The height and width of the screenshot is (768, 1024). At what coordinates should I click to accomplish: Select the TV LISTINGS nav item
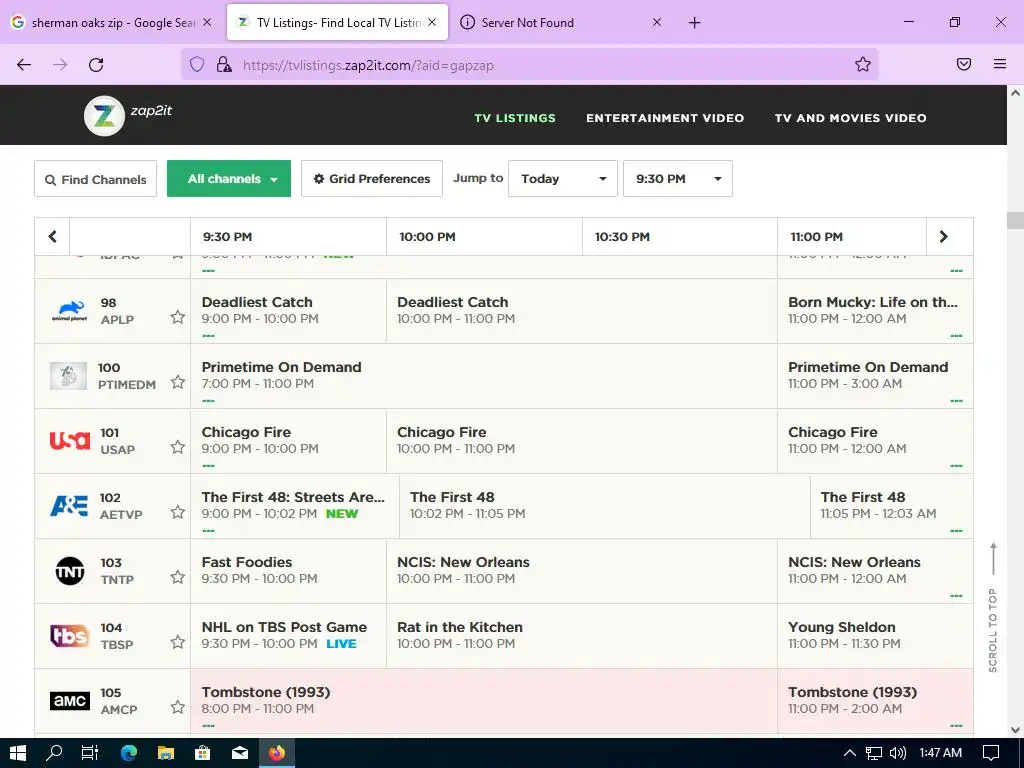(515, 118)
